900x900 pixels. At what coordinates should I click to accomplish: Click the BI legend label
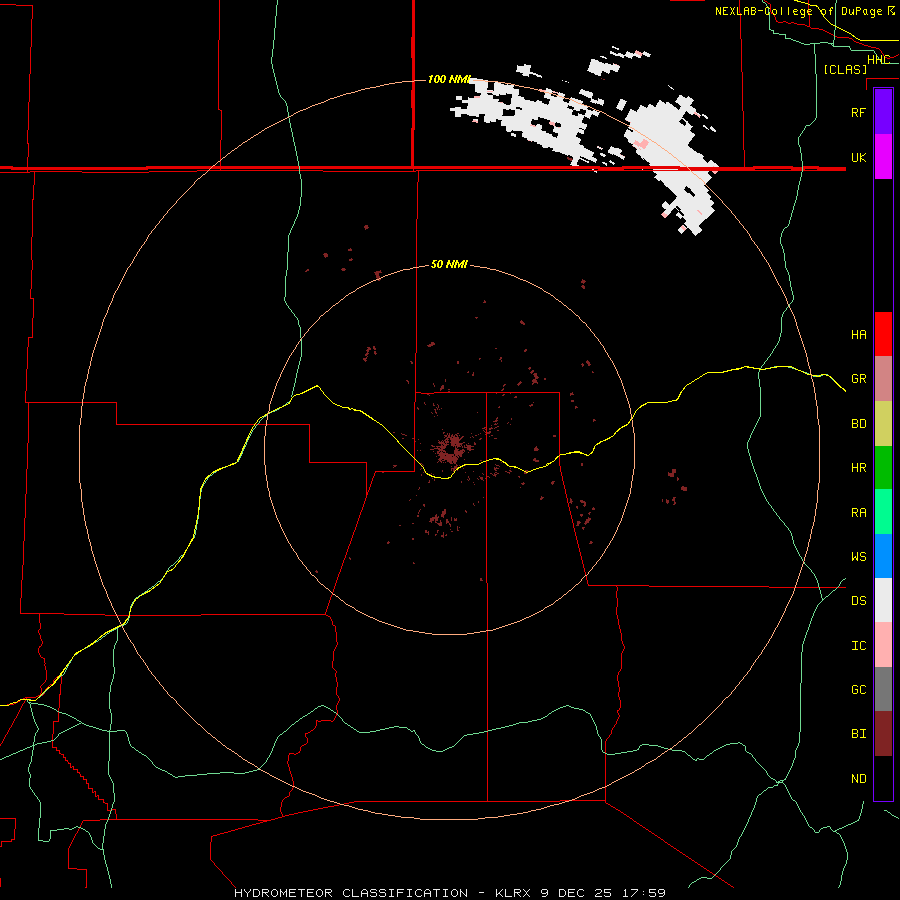pyautogui.click(x=859, y=734)
